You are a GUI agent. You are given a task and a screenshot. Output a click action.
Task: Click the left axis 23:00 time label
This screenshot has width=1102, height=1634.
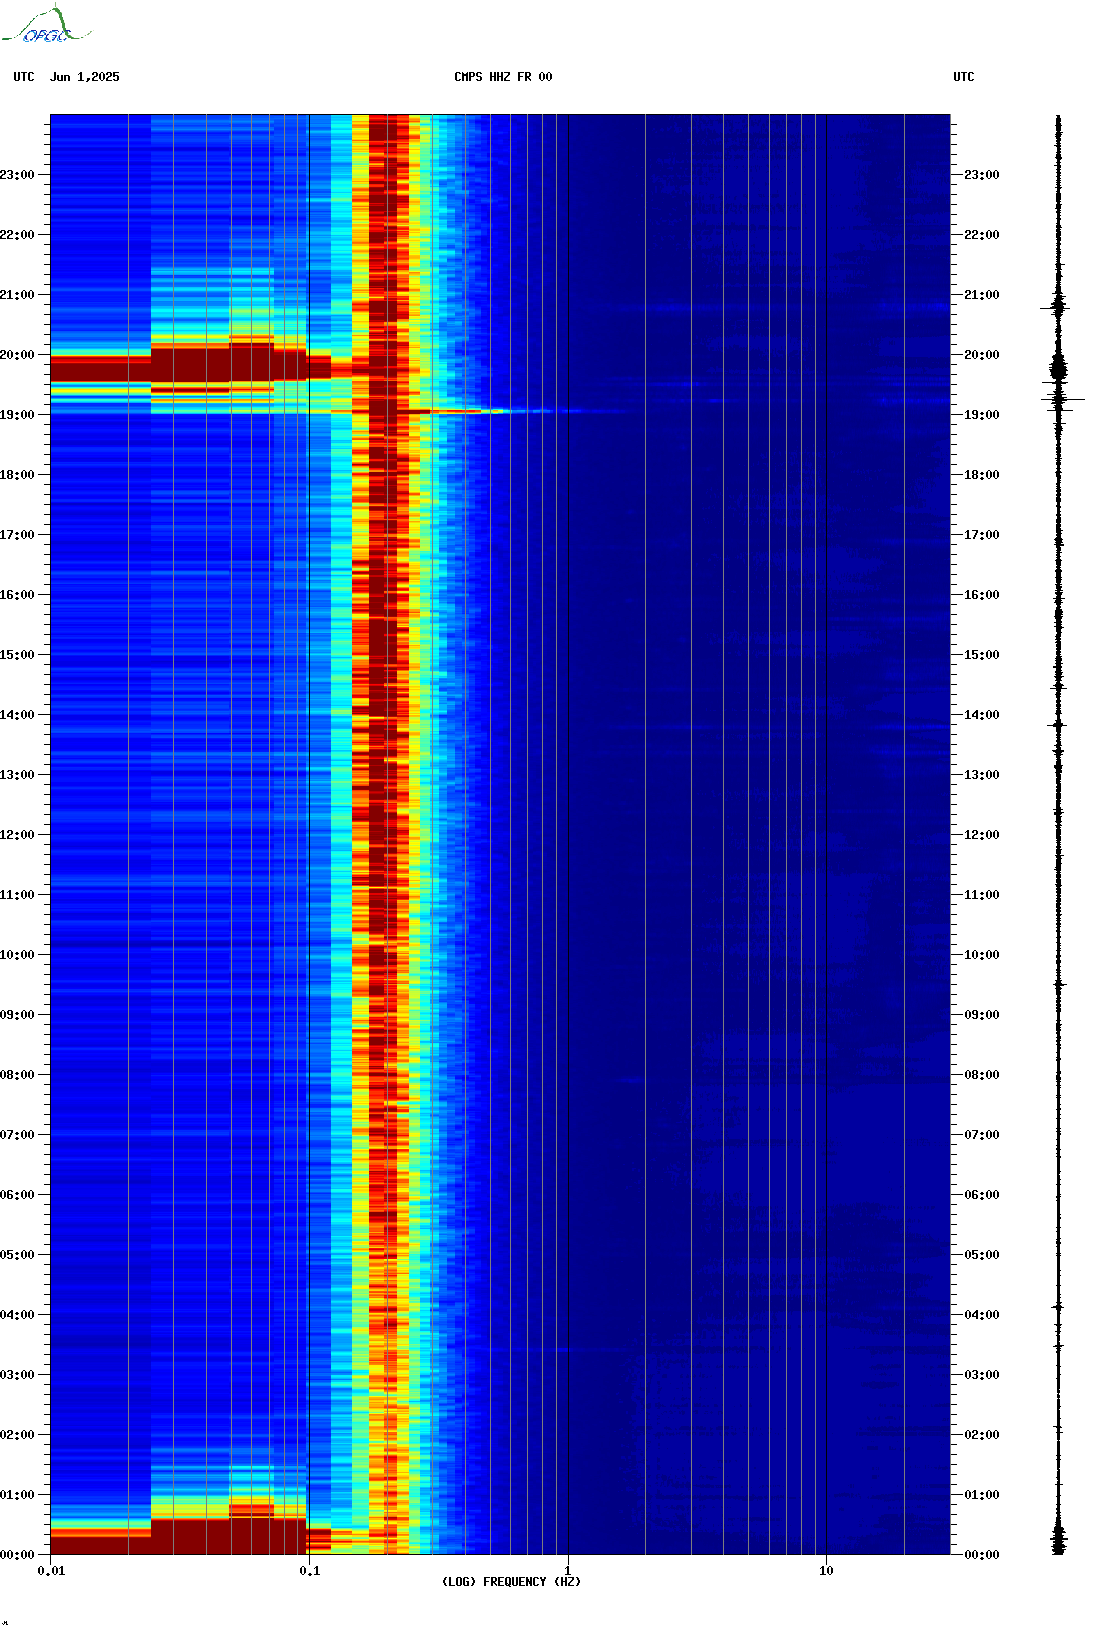(17, 175)
